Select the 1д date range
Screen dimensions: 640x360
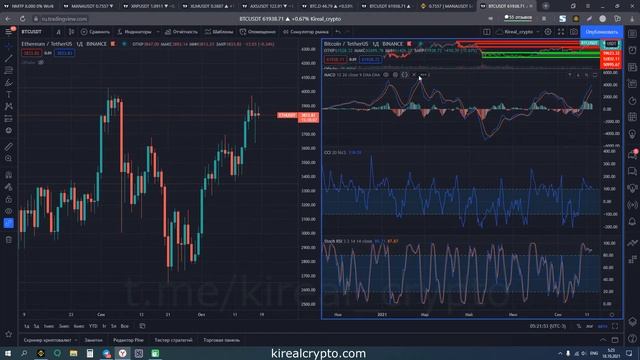tap(27, 326)
